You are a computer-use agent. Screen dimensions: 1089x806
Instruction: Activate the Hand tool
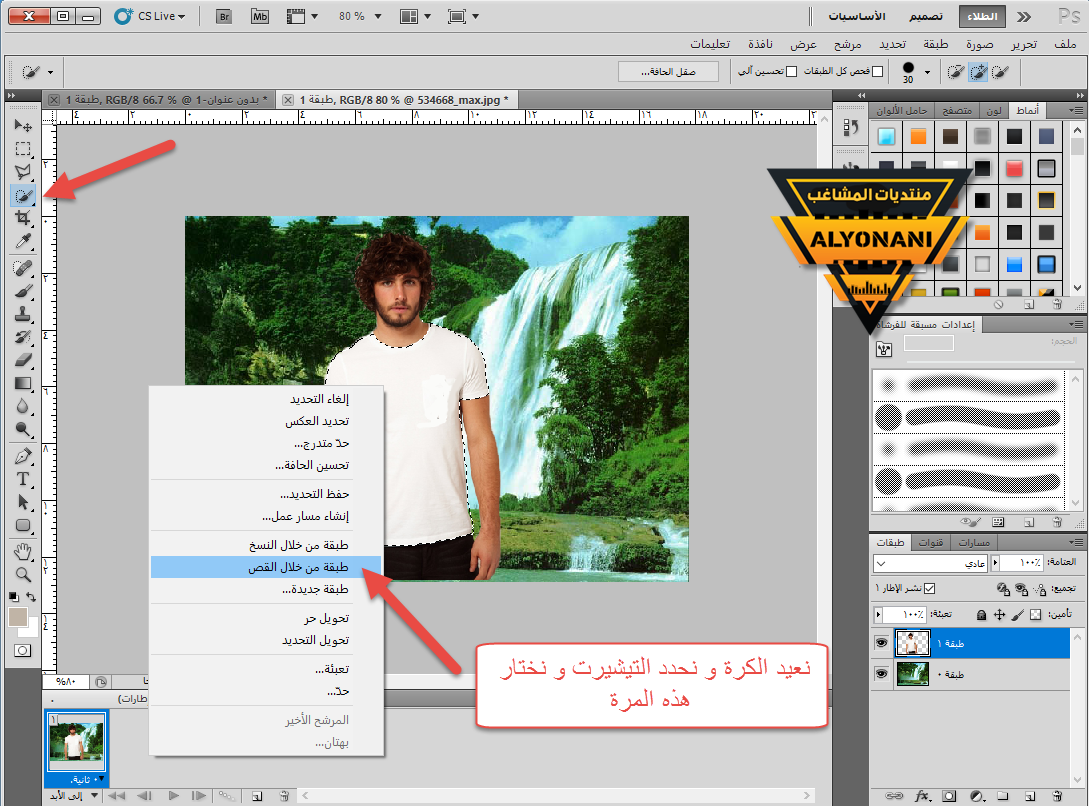pyautogui.click(x=23, y=551)
